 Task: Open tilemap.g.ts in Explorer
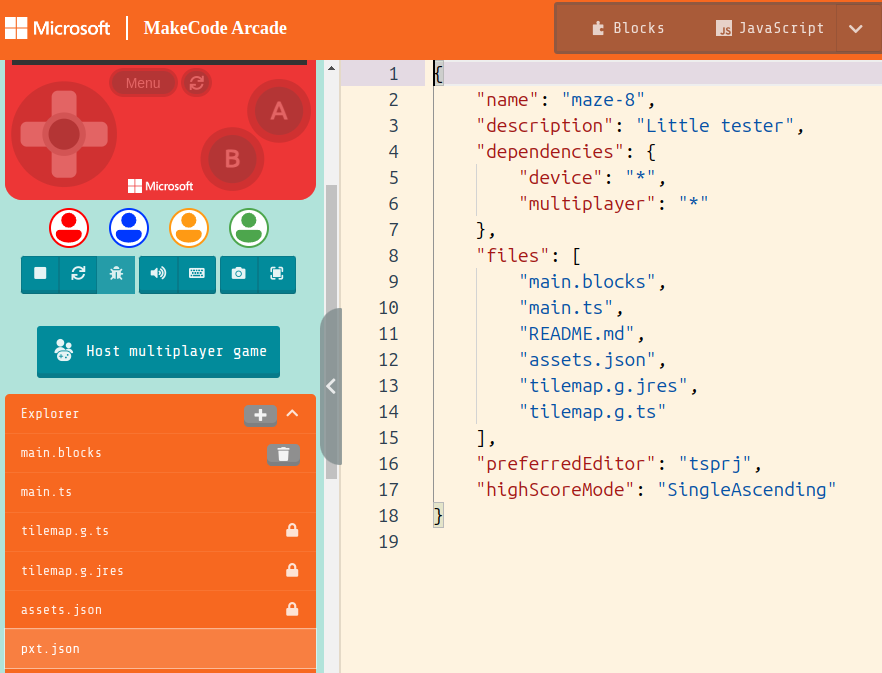(160, 531)
